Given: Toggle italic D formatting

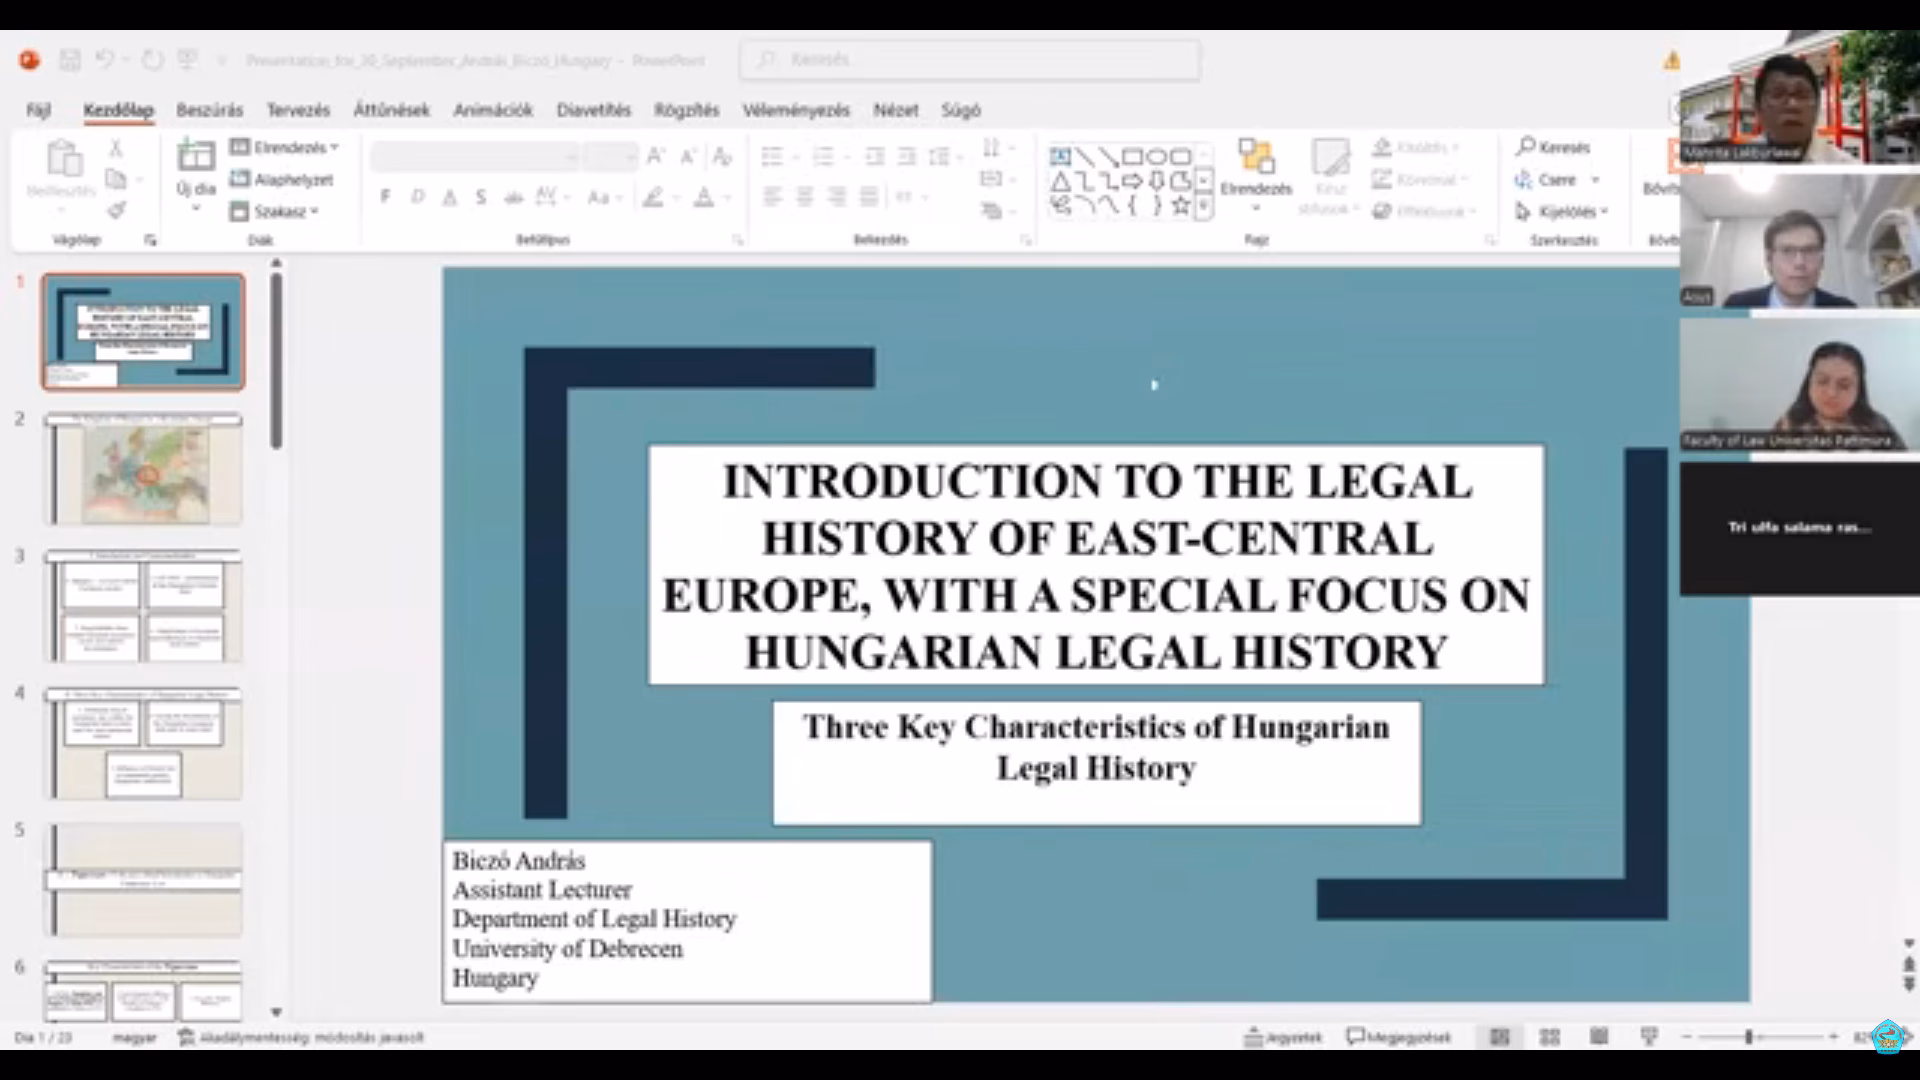Looking at the screenshot, I should click(x=418, y=197).
